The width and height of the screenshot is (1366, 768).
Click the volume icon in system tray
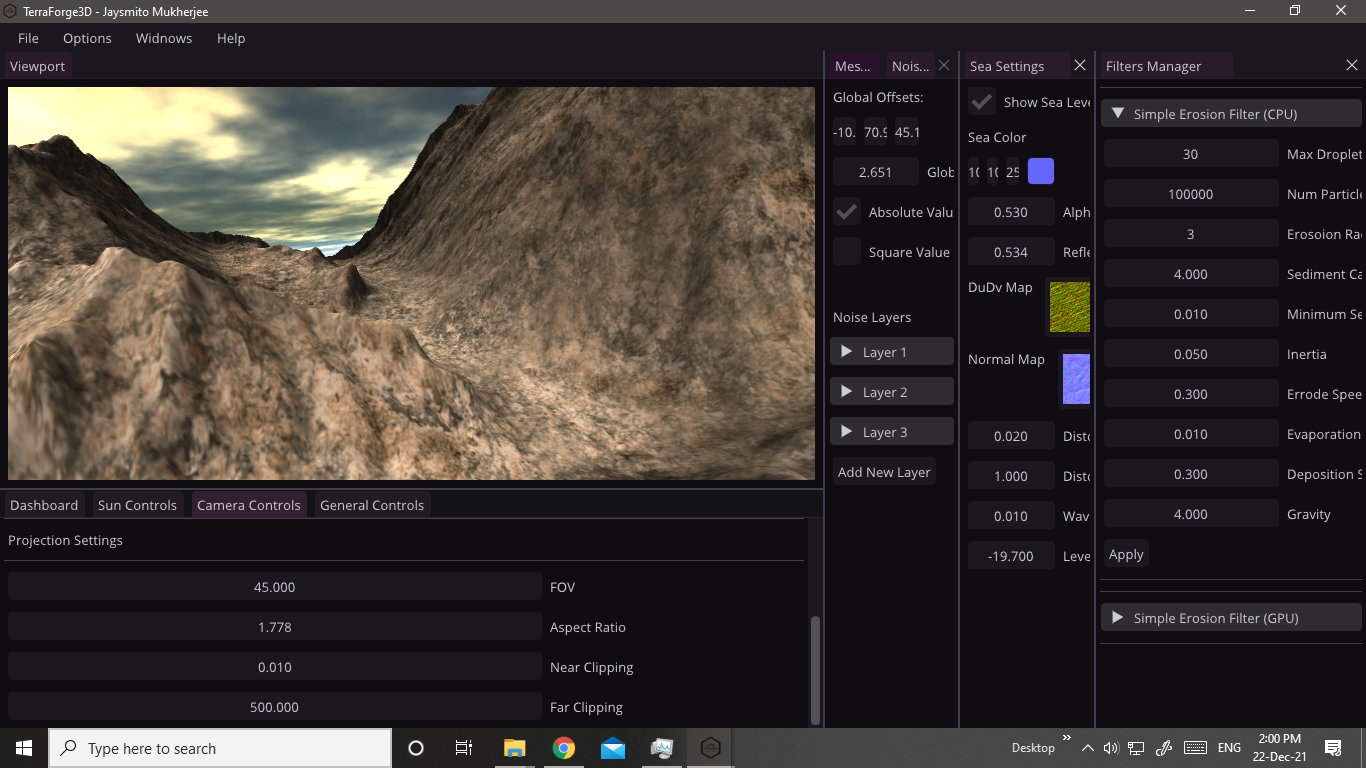coord(1111,748)
